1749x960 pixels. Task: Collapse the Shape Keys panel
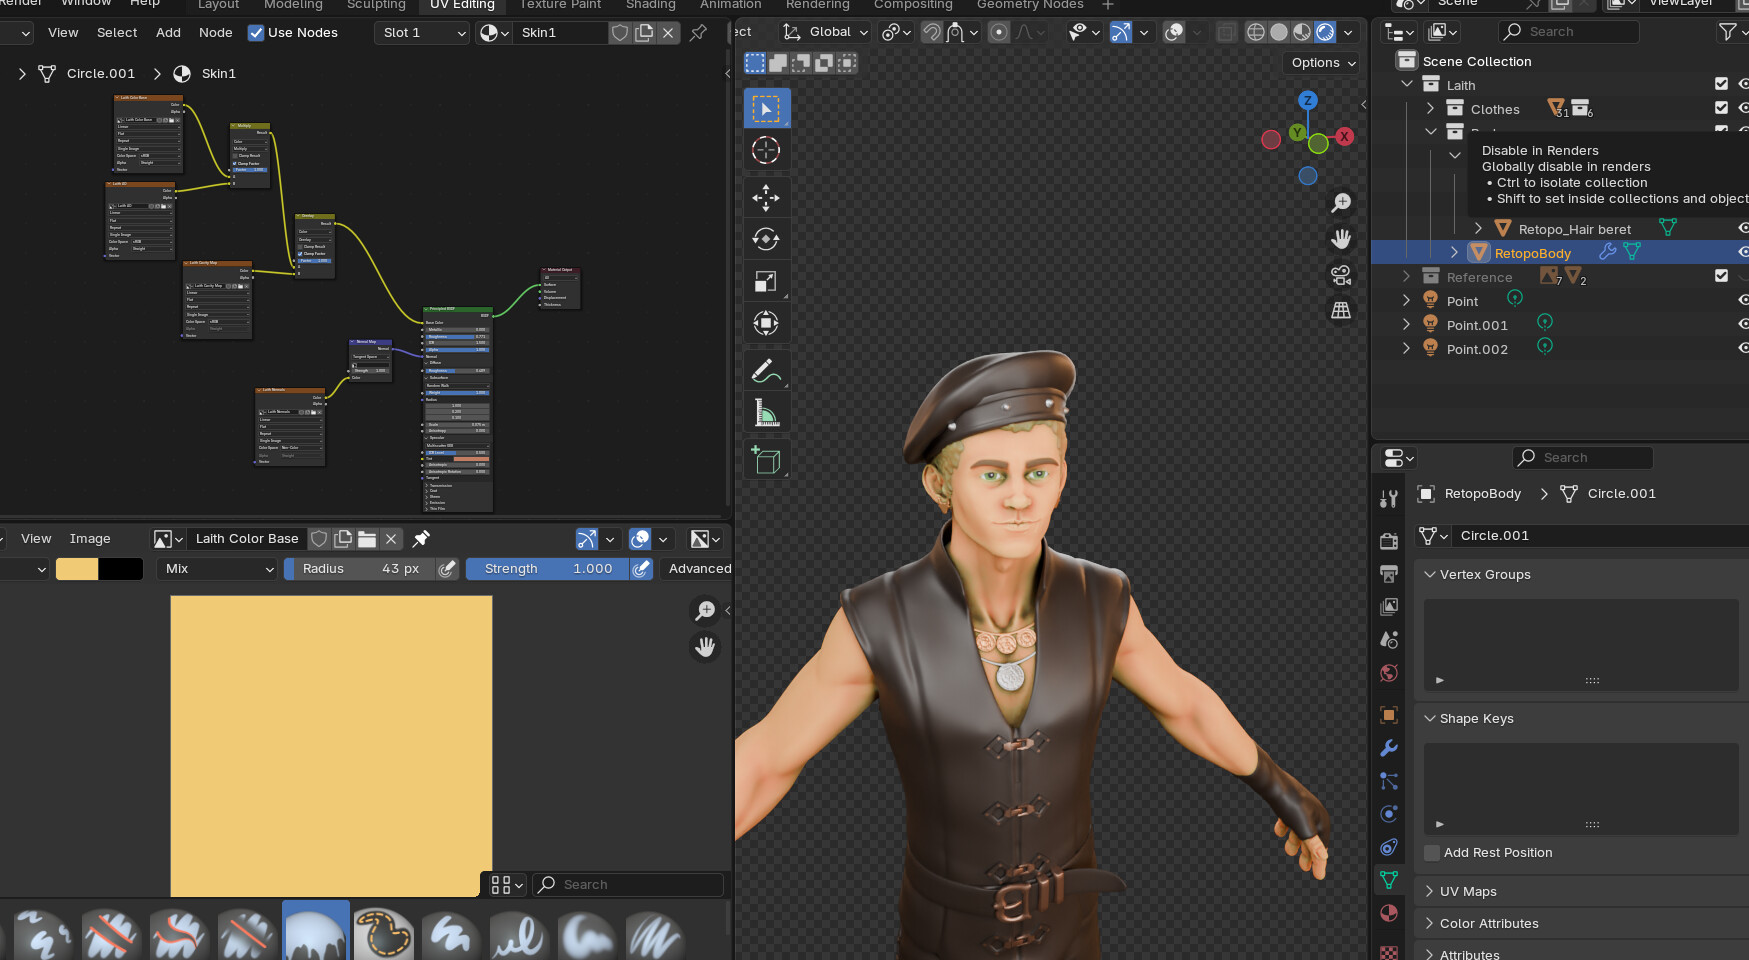pyautogui.click(x=1430, y=718)
